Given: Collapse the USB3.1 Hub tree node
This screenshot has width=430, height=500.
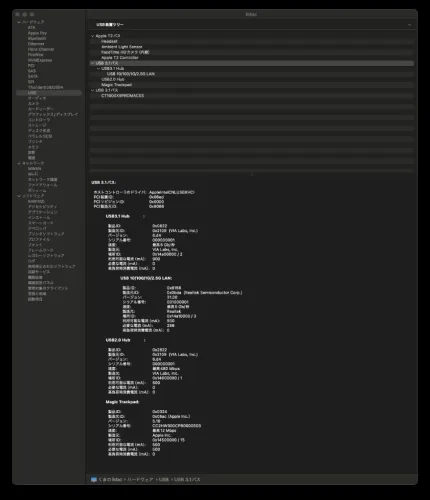Looking at the screenshot, I should tap(98, 68).
